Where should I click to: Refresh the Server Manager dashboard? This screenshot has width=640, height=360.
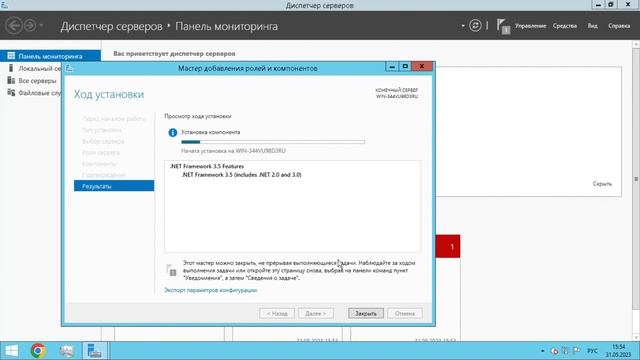(x=475, y=26)
